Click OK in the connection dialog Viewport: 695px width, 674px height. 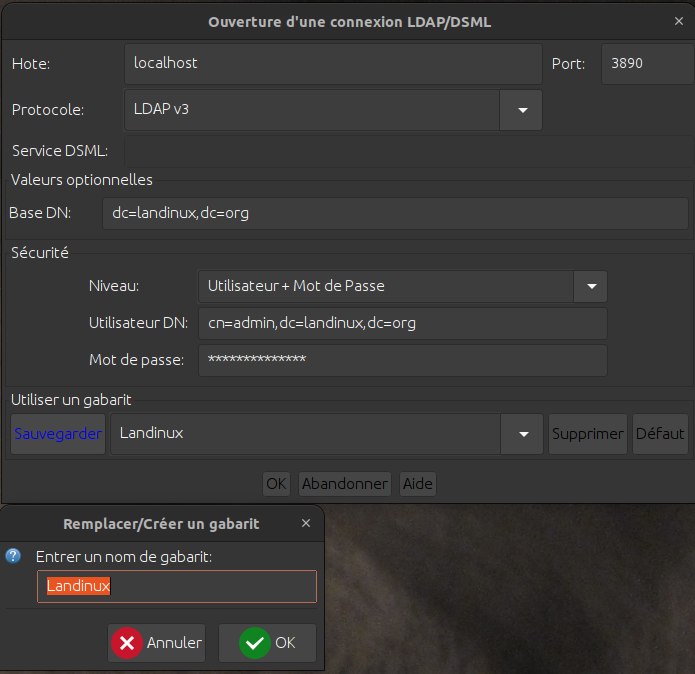(x=276, y=484)
